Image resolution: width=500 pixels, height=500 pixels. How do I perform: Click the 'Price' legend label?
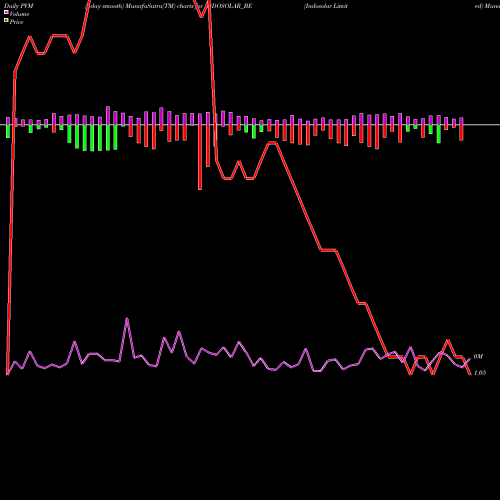(16, 22)
